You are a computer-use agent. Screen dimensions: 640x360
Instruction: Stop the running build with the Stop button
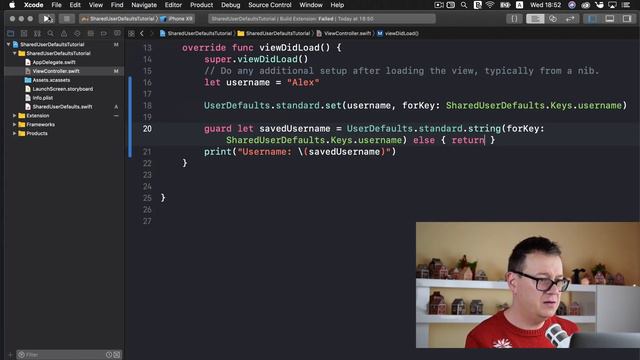[x=66, y=19]
